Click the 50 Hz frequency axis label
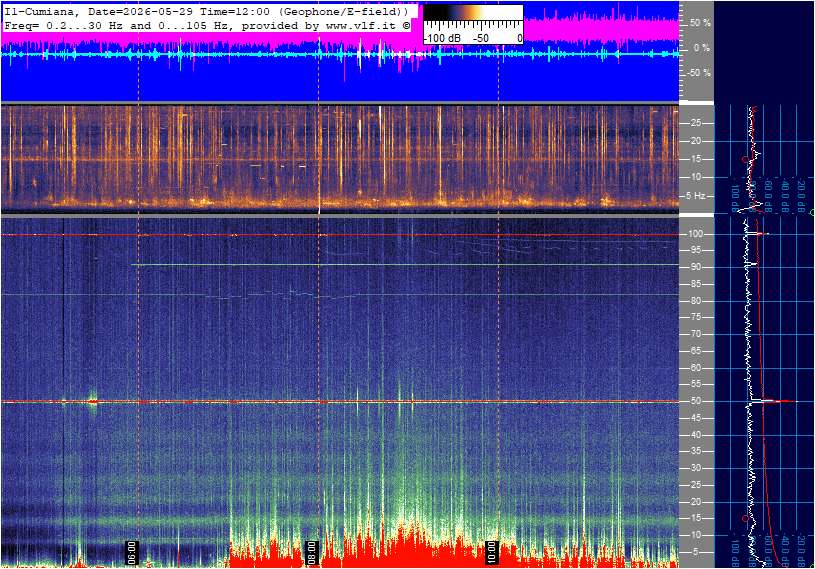 click(x=695, y=401)
